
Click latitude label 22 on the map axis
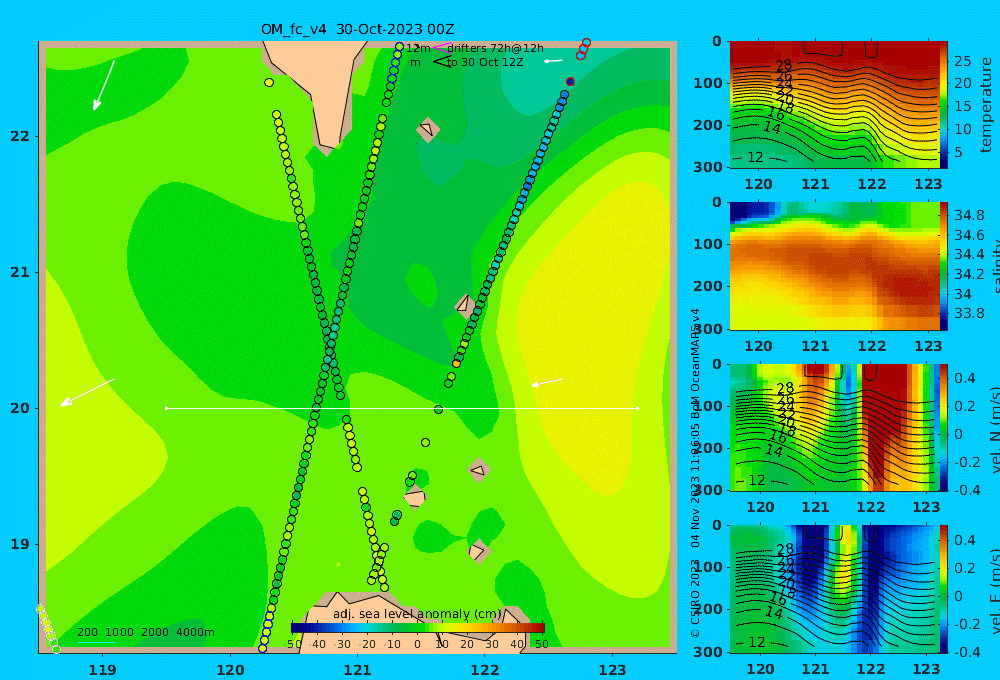tap(20, 136)
